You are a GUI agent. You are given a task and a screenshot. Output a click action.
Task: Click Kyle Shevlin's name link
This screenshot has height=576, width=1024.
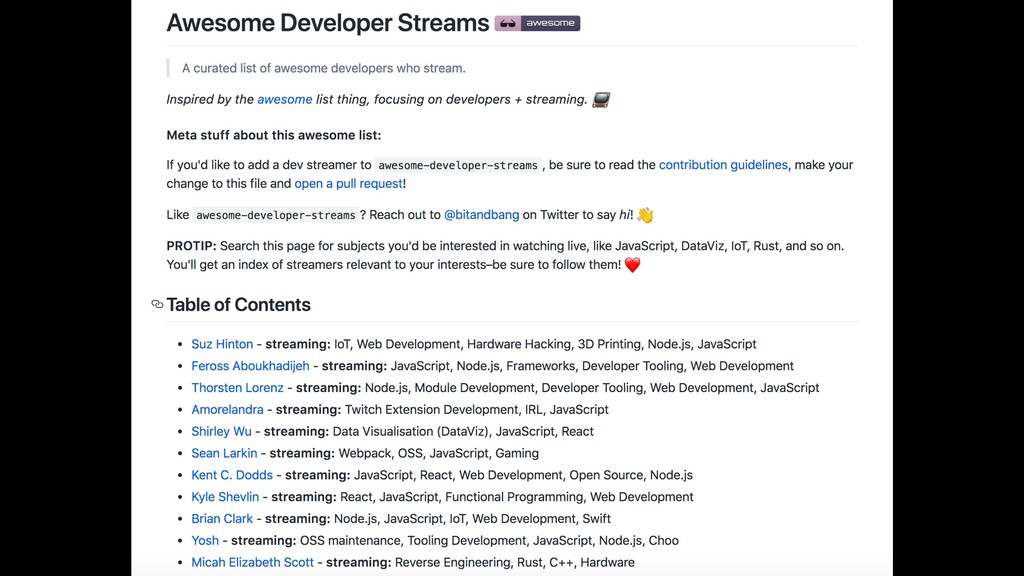click(x=225, y=497)
